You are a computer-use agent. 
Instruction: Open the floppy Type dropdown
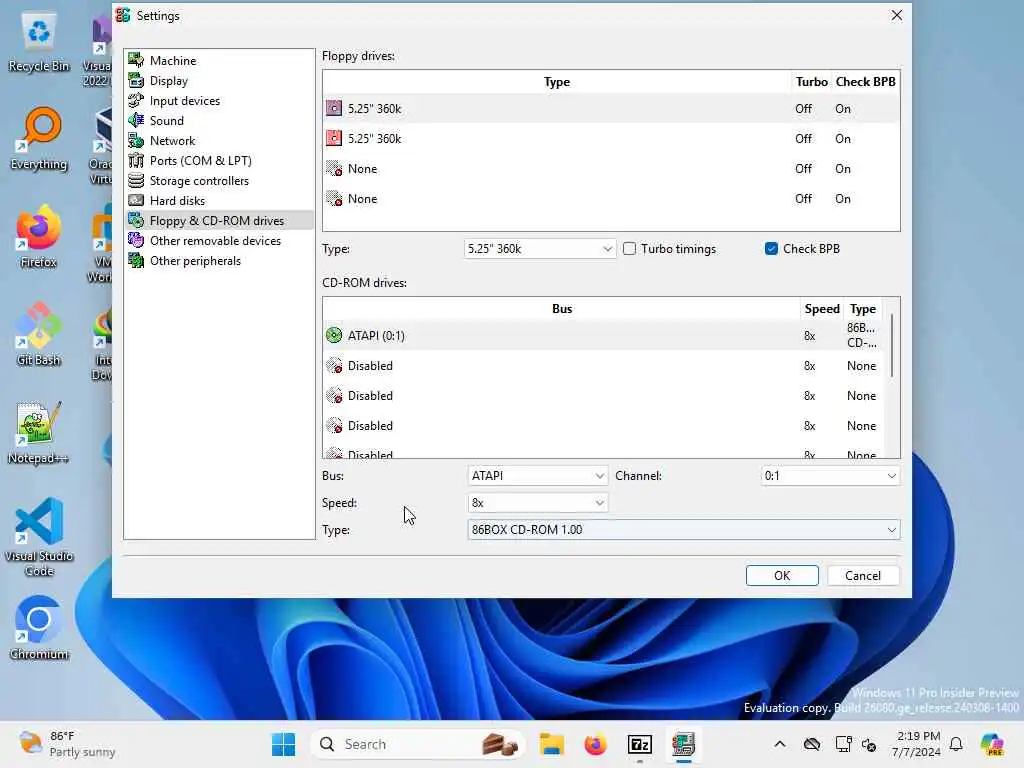point(539,249)
